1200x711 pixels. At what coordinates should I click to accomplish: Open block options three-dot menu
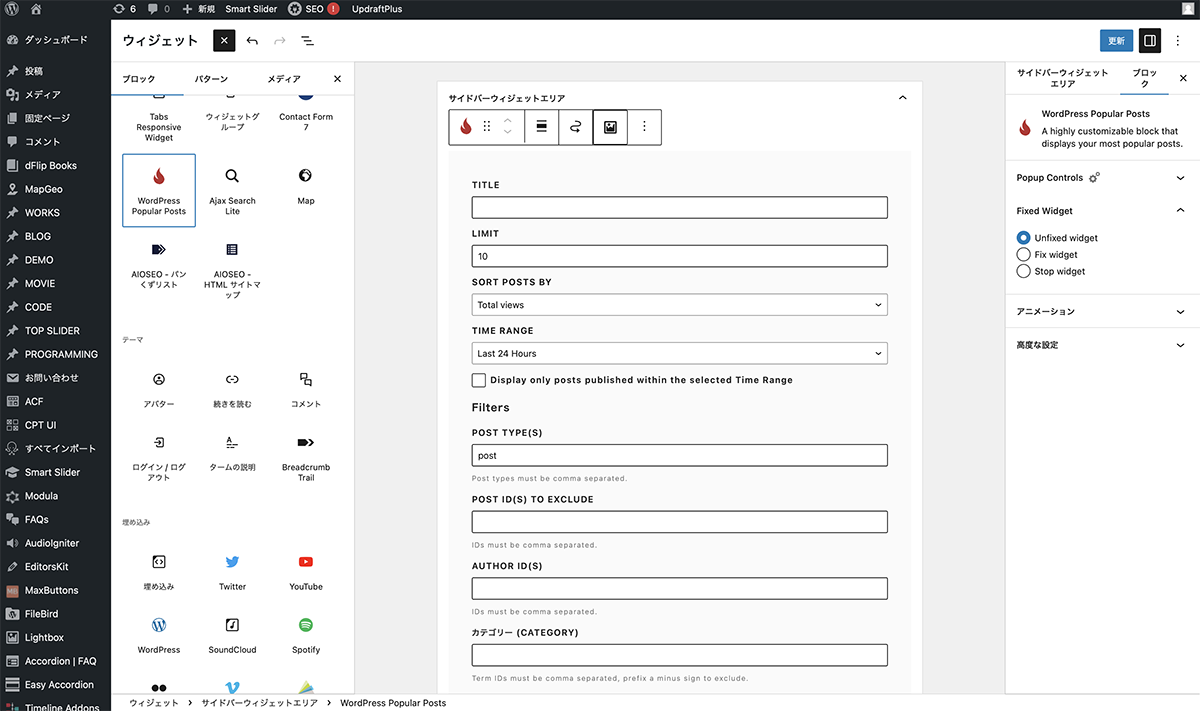(x=644, y=127)
